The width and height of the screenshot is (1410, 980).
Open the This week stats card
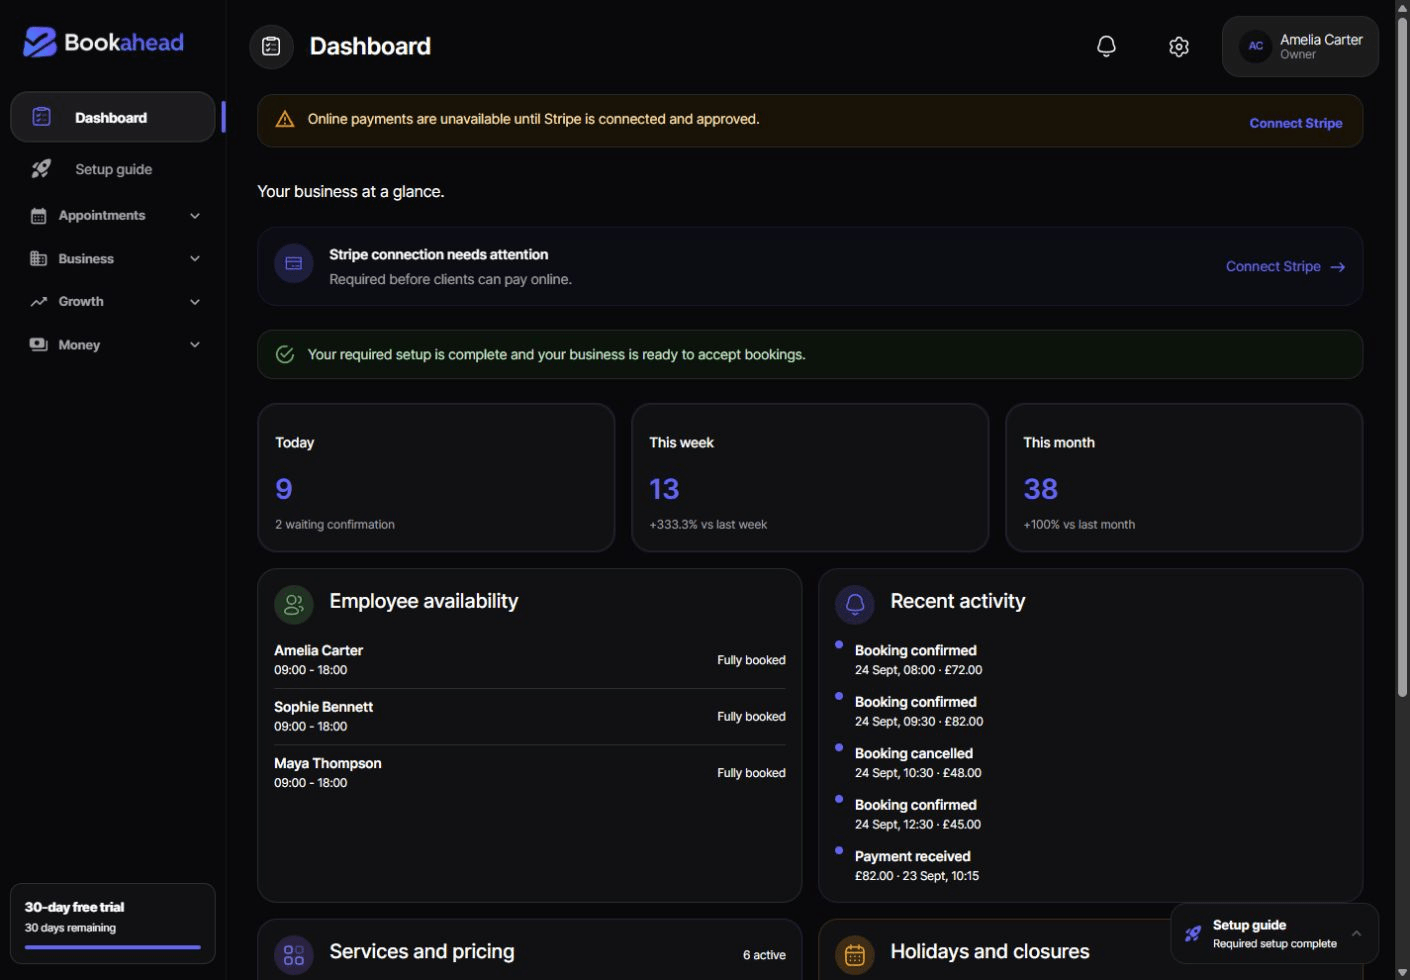tap(810, 478)
